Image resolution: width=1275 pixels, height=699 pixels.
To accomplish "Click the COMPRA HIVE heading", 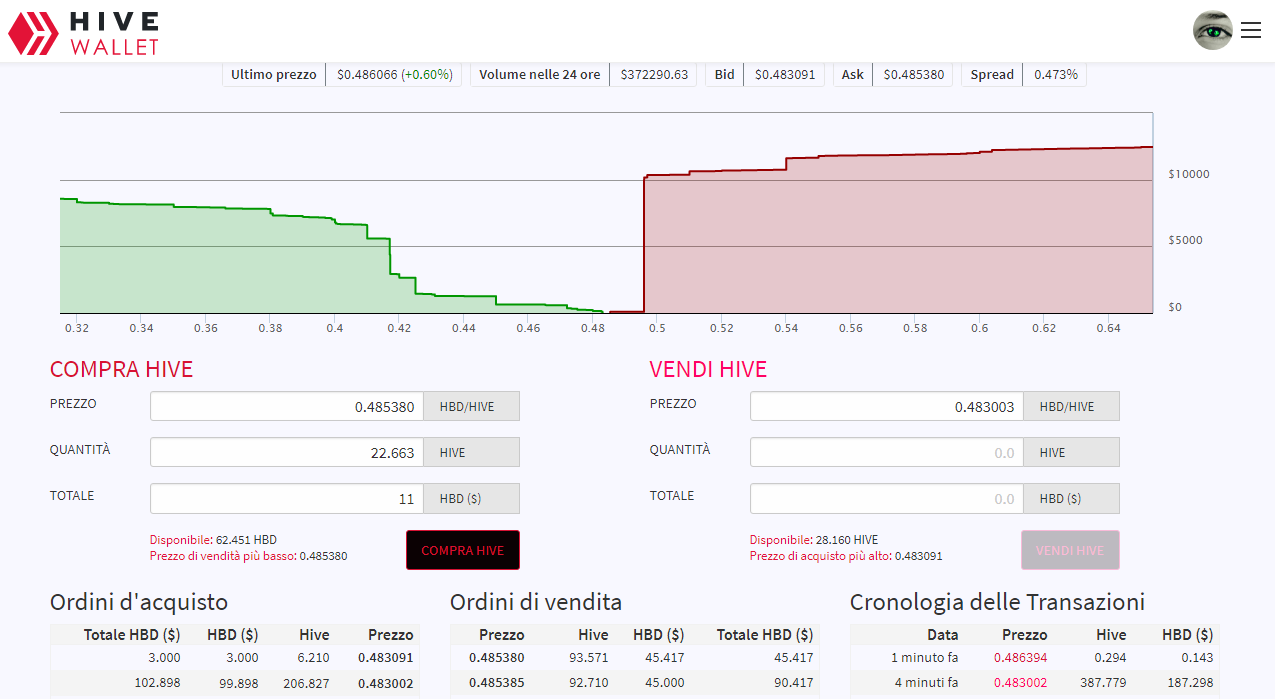I will point(121,370).
